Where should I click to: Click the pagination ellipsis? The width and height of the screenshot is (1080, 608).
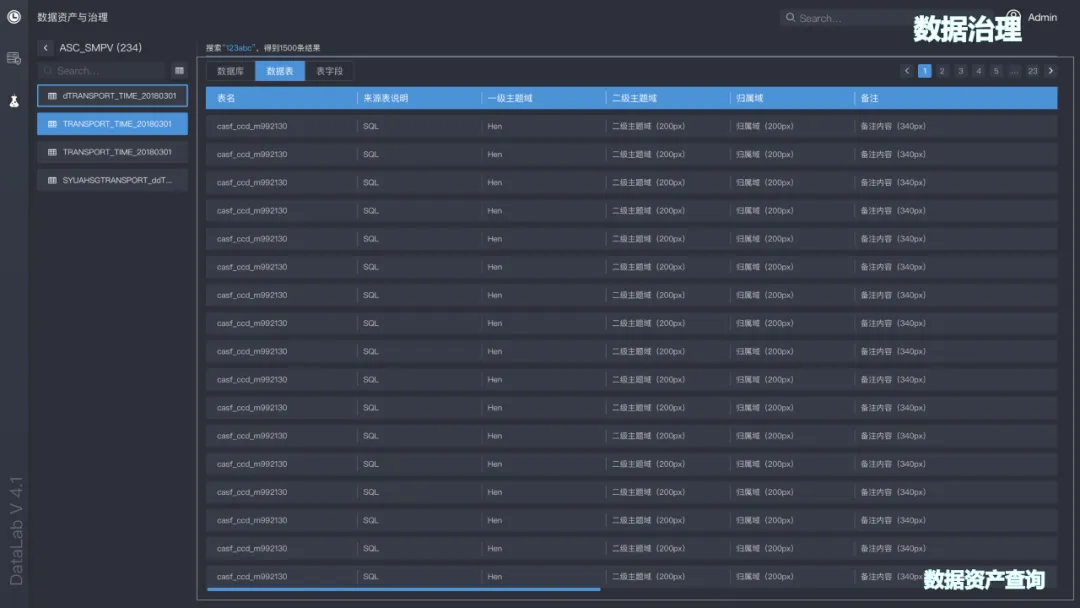tap(1014, 71)
